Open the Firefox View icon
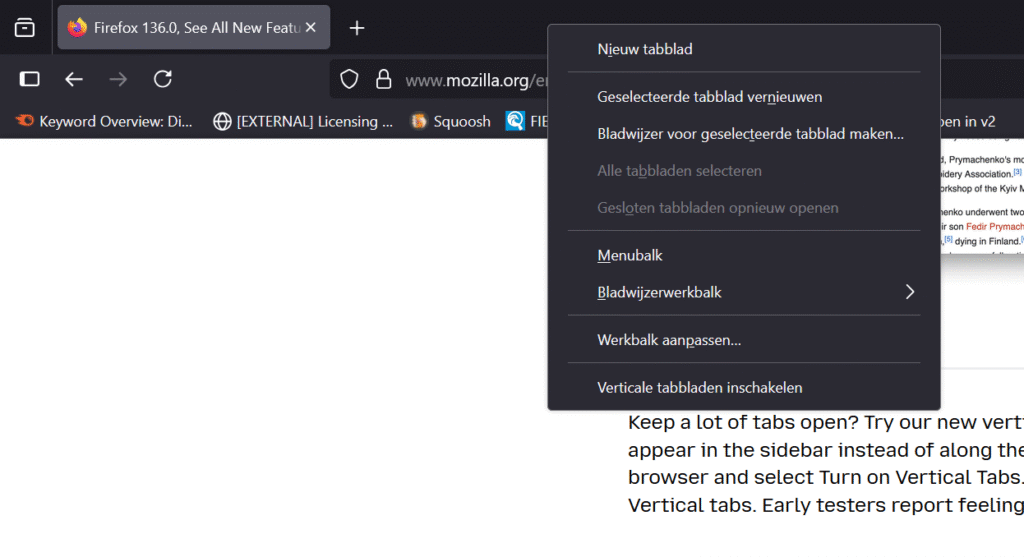 pos(25,27)
